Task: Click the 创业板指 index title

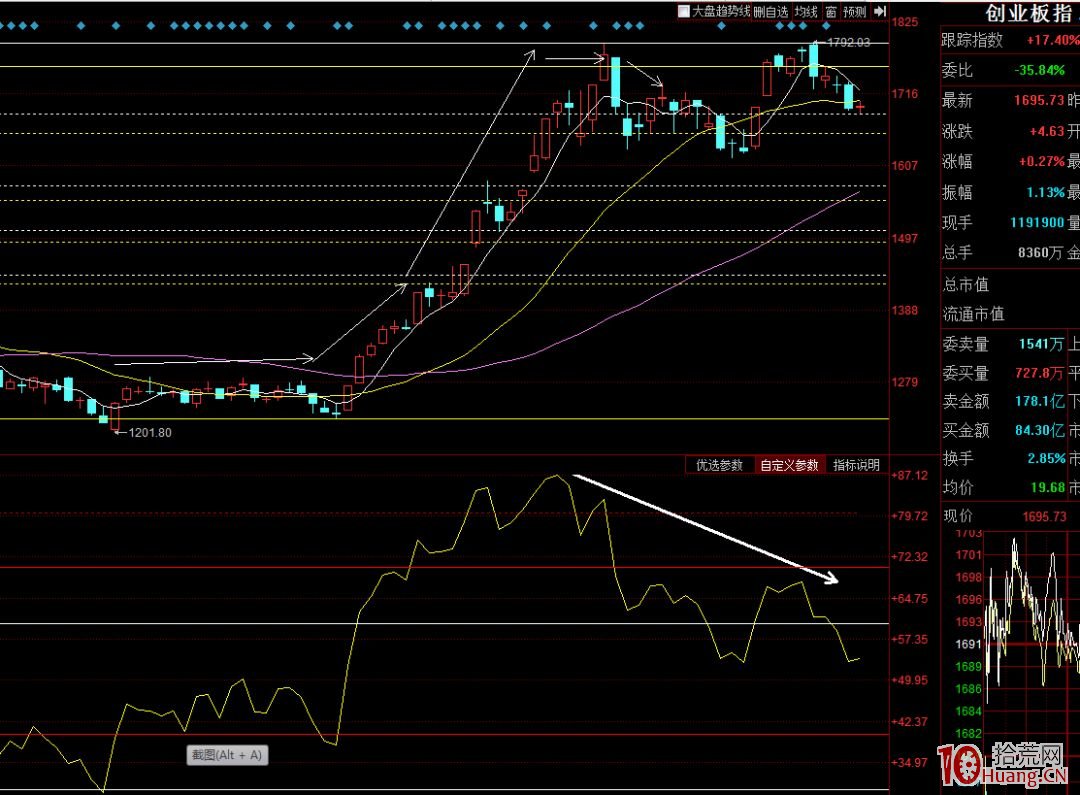Action: point(1030,13)
